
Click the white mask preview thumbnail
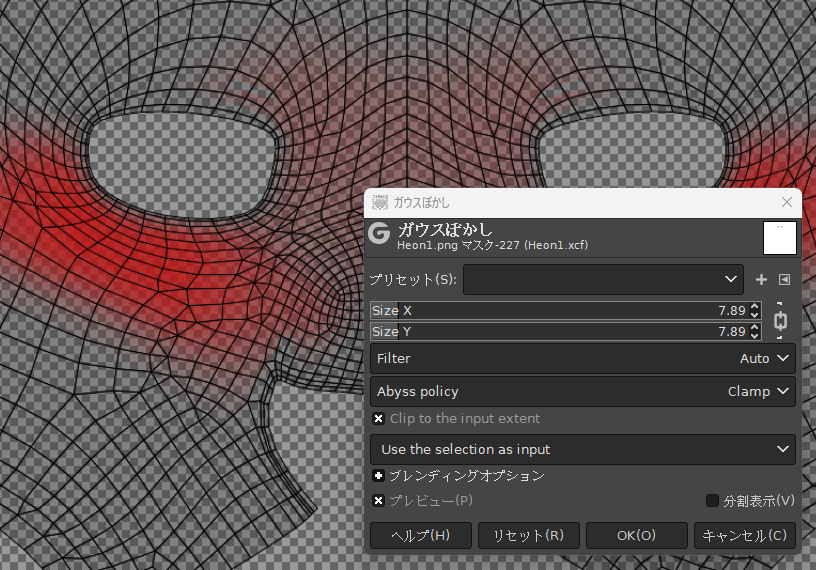coord(780,238)
